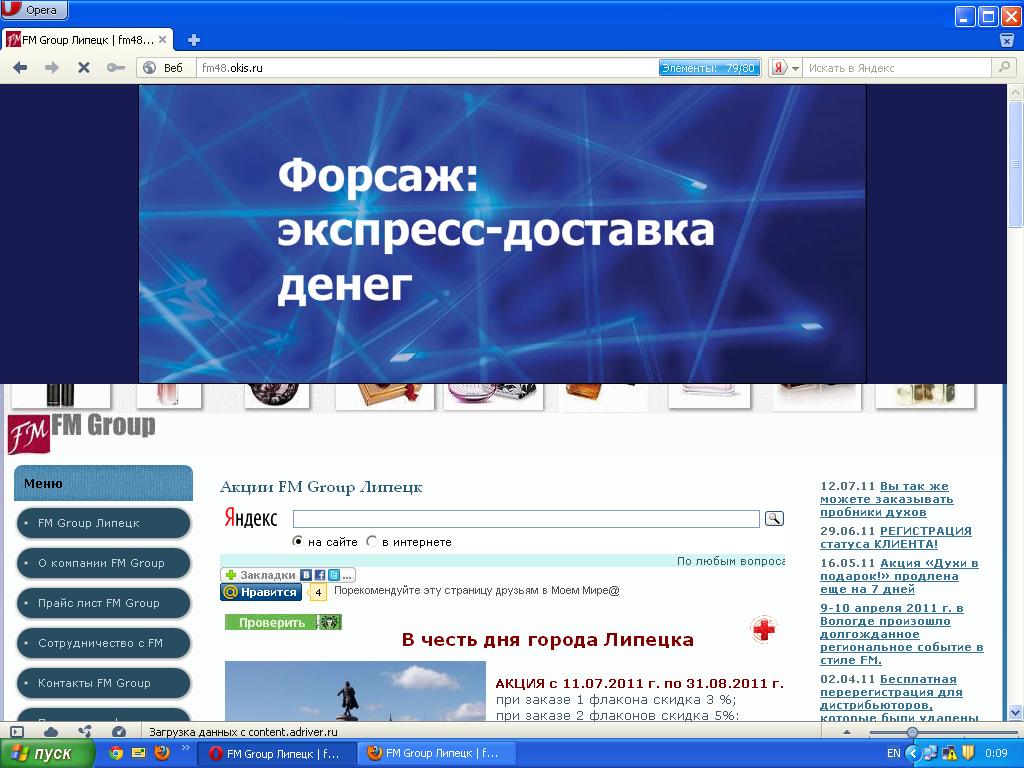Viewport: 1024px width, 768px height.
Task: Open the Веб site info badge
Action: click(x=166, y=67)
